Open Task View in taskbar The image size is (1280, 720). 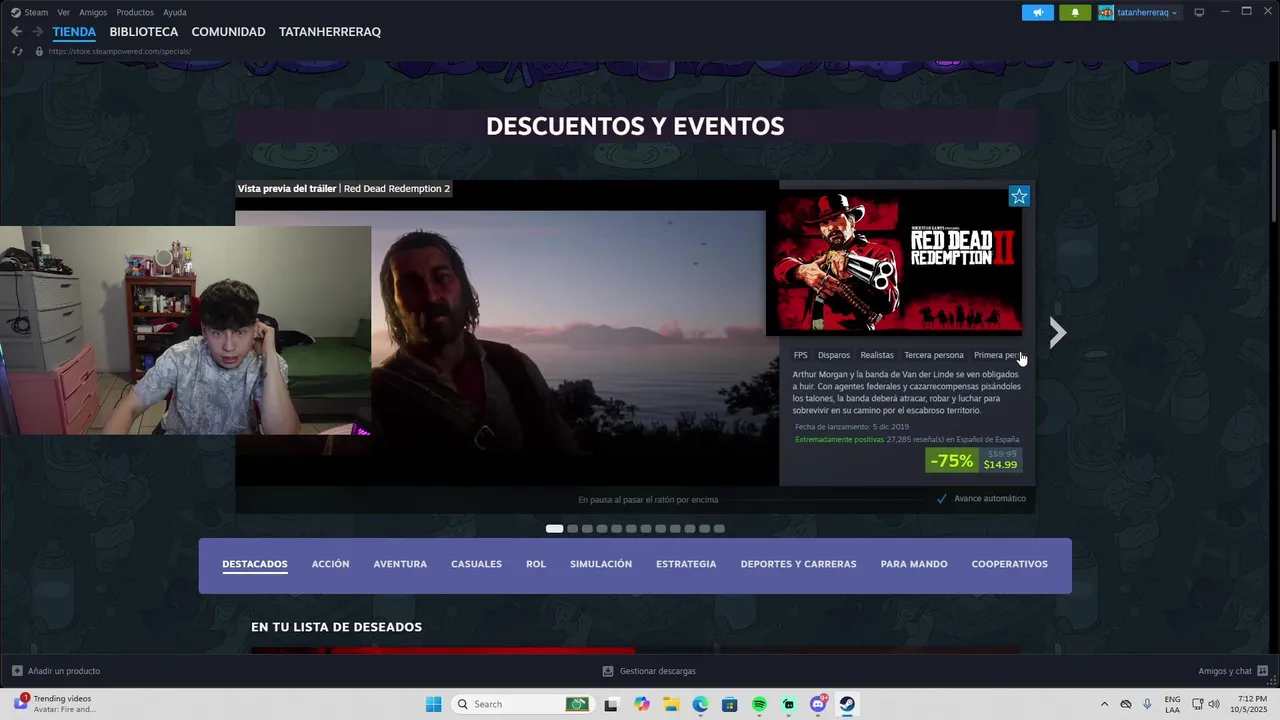(x=611, y=704)
